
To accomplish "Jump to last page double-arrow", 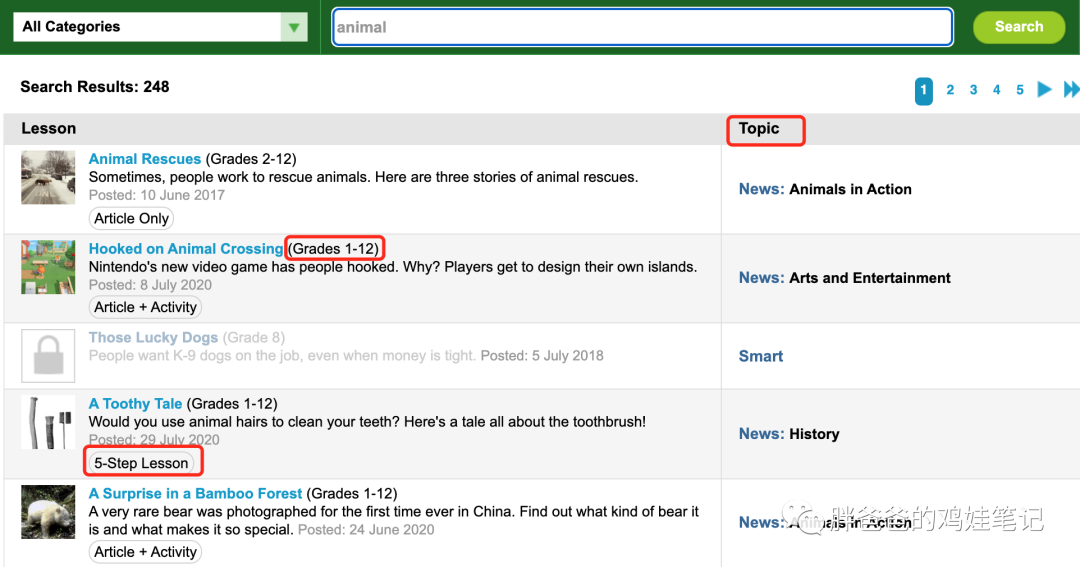I will click(x=1071, y=90).
